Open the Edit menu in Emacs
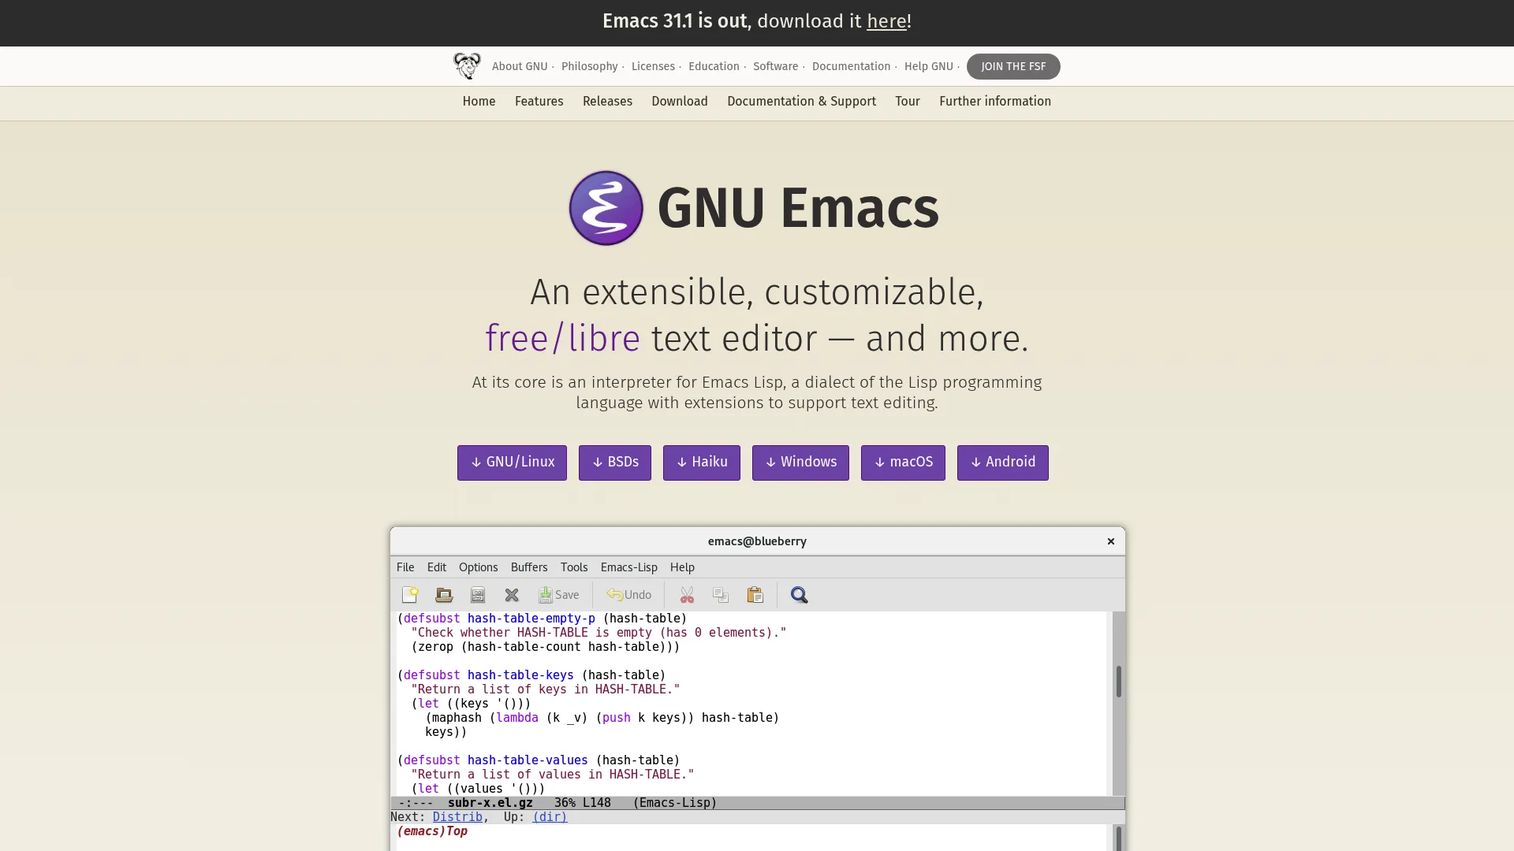The height and width of the screenshot is (851, 1514). tap(437, 567)
